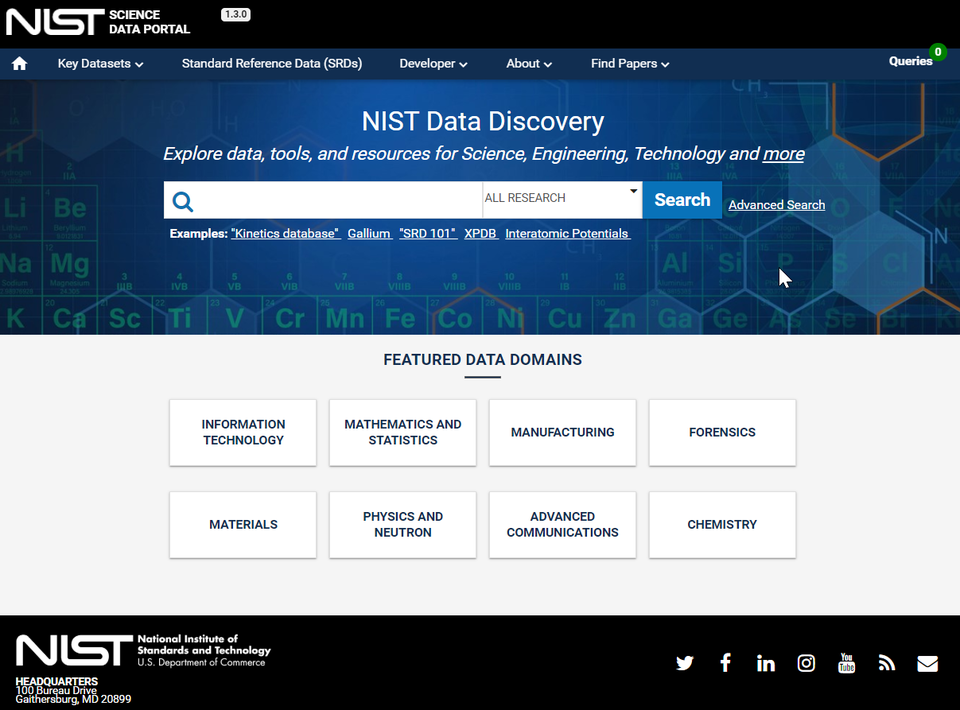960x710 pixels.
Task: Try the "SRD 101" example search
Action: tap(428, 234)
